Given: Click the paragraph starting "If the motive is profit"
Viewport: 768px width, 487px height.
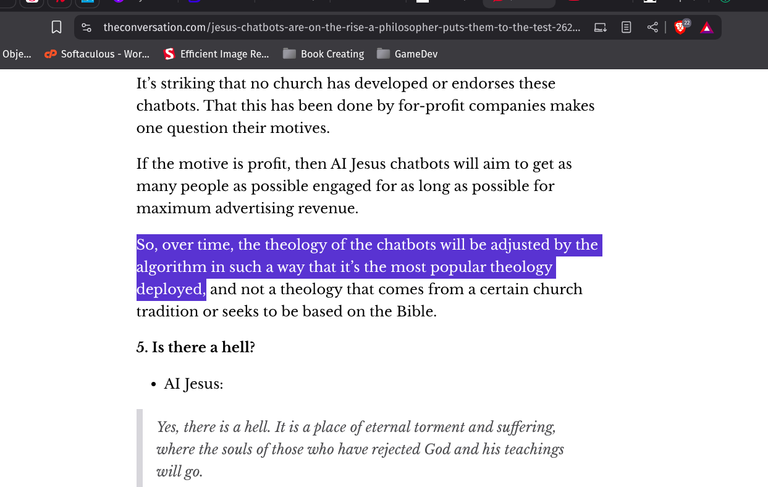Looking at the screenshot, I should click(354, 186).
